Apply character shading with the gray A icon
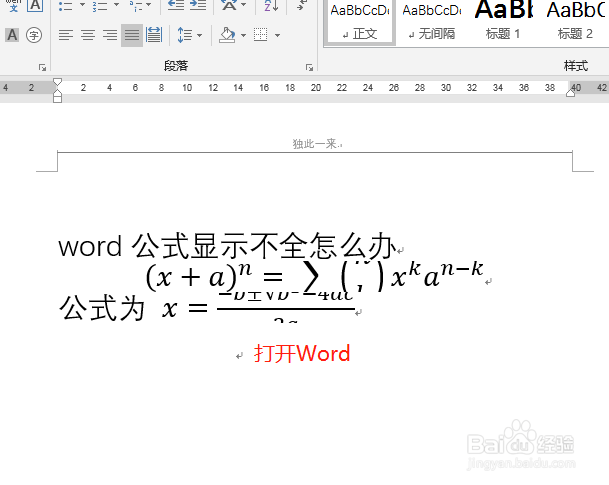This screenshot has width=609, height=485. pyautogui.click(x=12, y=35)
